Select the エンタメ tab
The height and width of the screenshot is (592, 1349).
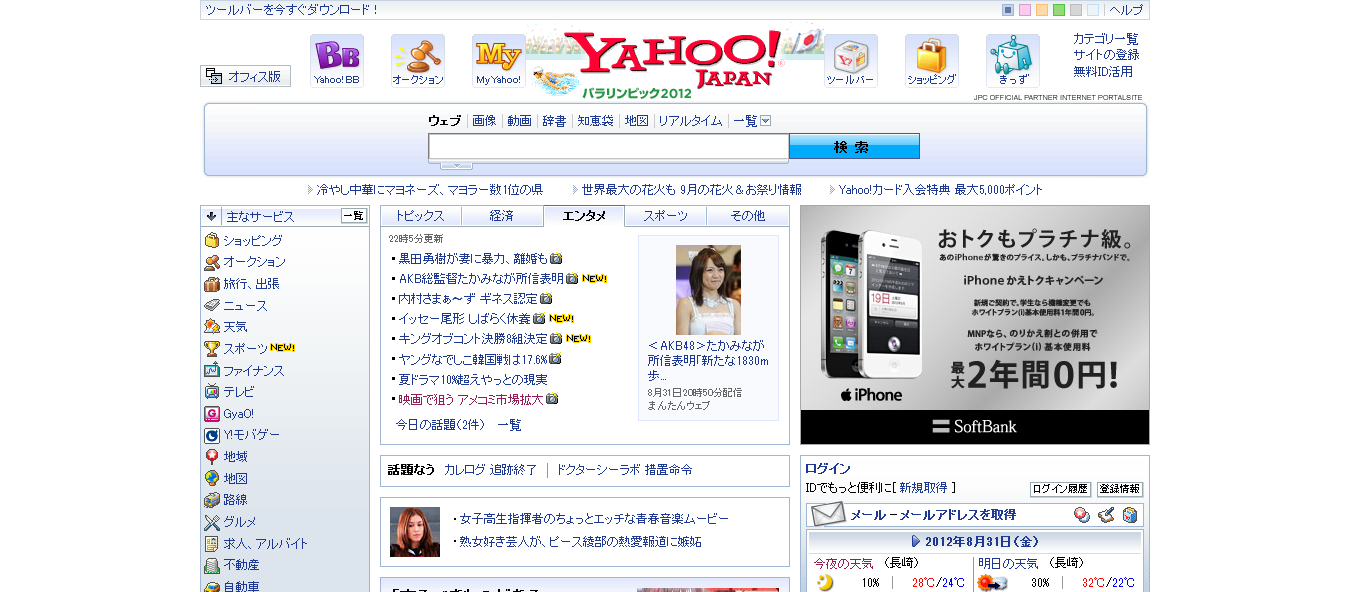click(x=584, y=216)
